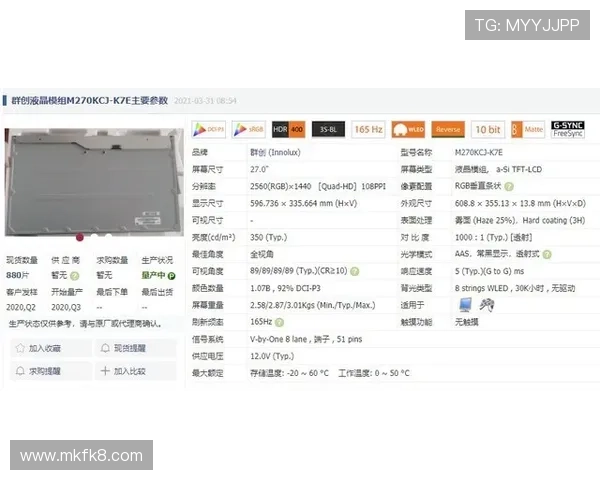This screenshot has height=480, width=600.
Task: Click help icon beside supplier 暂无
Action: click(x=75, y=276)
